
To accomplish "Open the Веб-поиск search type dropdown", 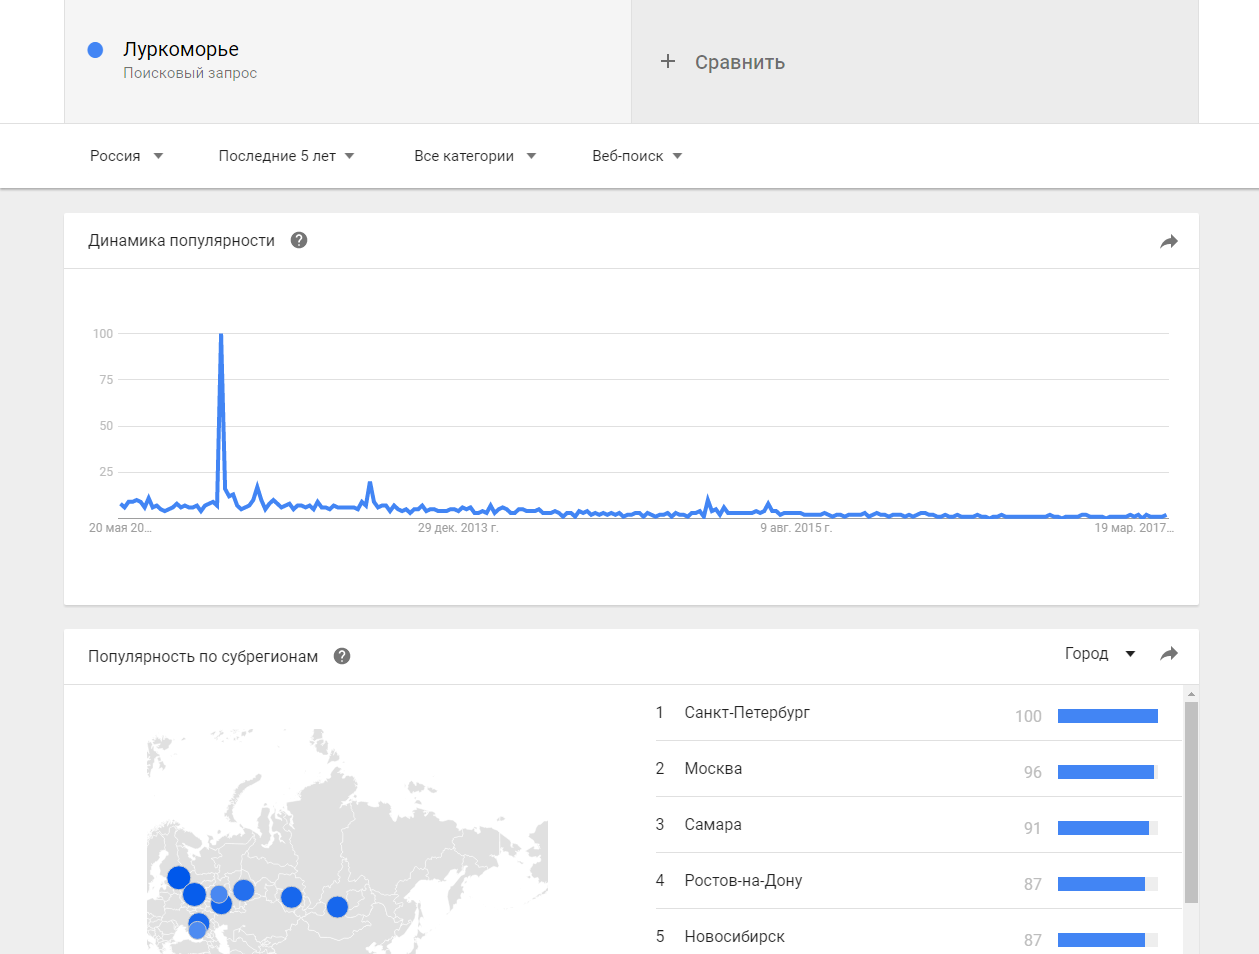I will point(637,156).
